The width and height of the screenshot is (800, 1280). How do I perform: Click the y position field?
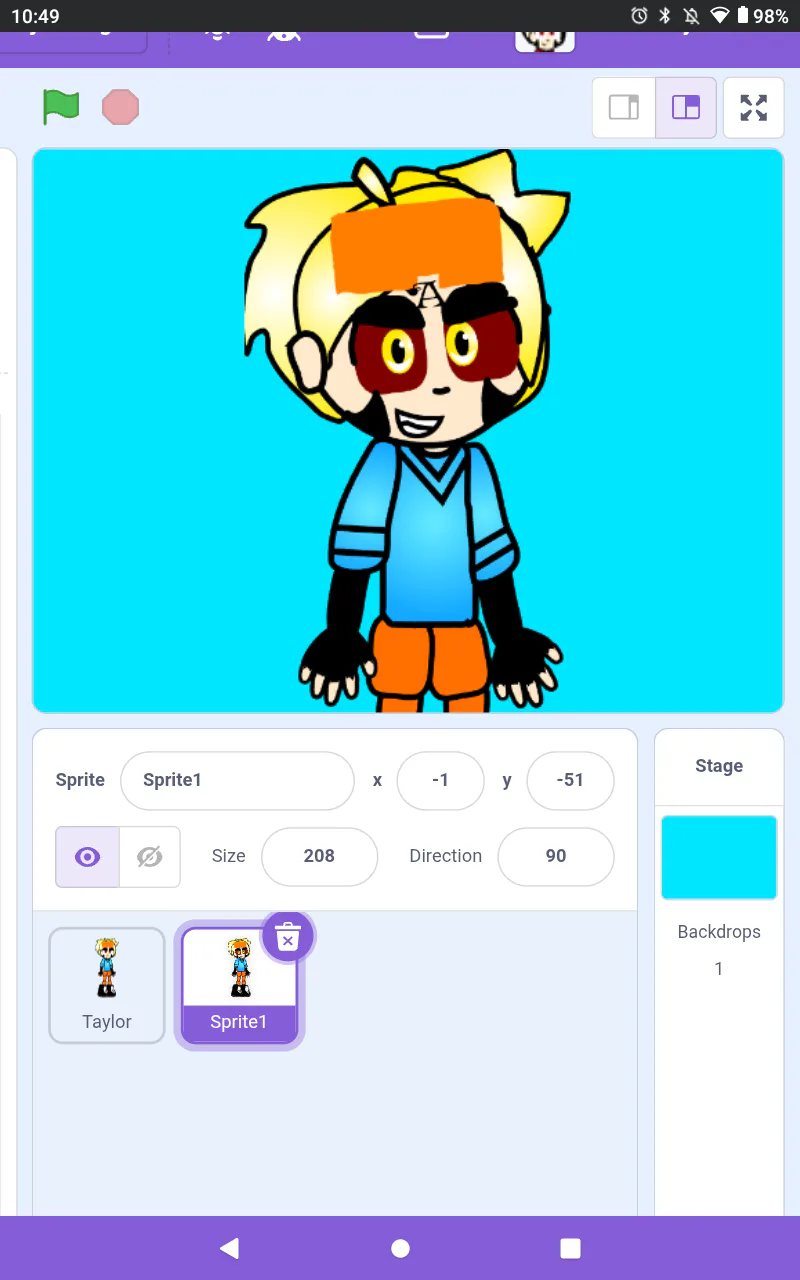coord(570,780)
